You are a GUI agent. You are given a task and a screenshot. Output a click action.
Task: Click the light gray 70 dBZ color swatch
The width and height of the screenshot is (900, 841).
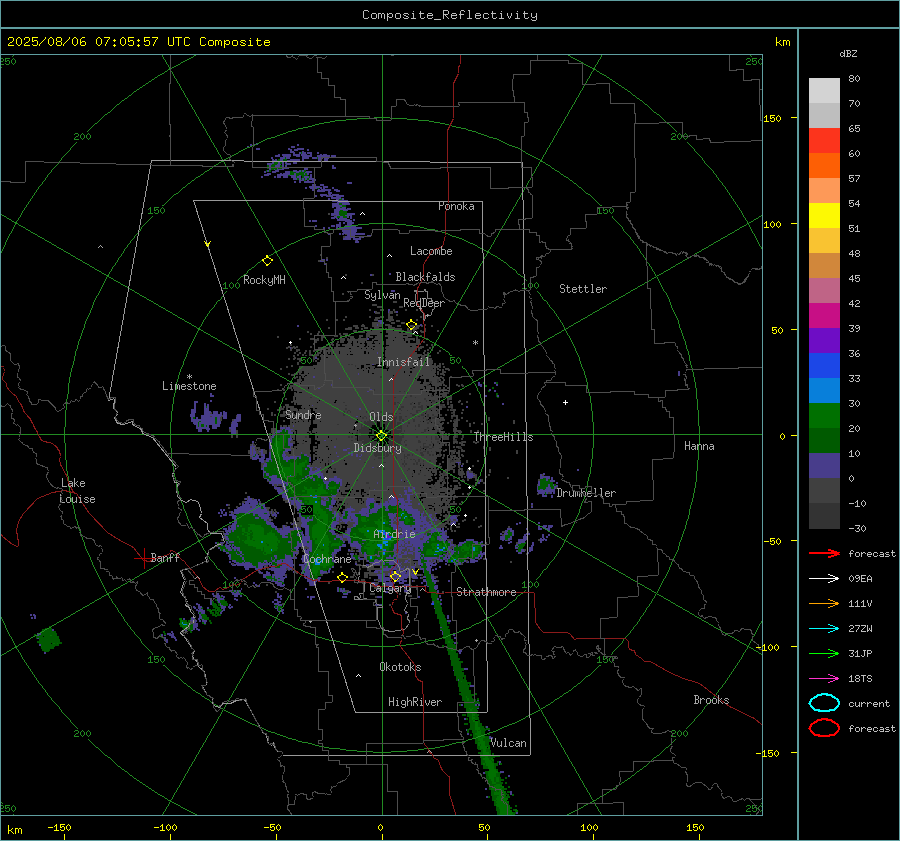coord(824,91)
